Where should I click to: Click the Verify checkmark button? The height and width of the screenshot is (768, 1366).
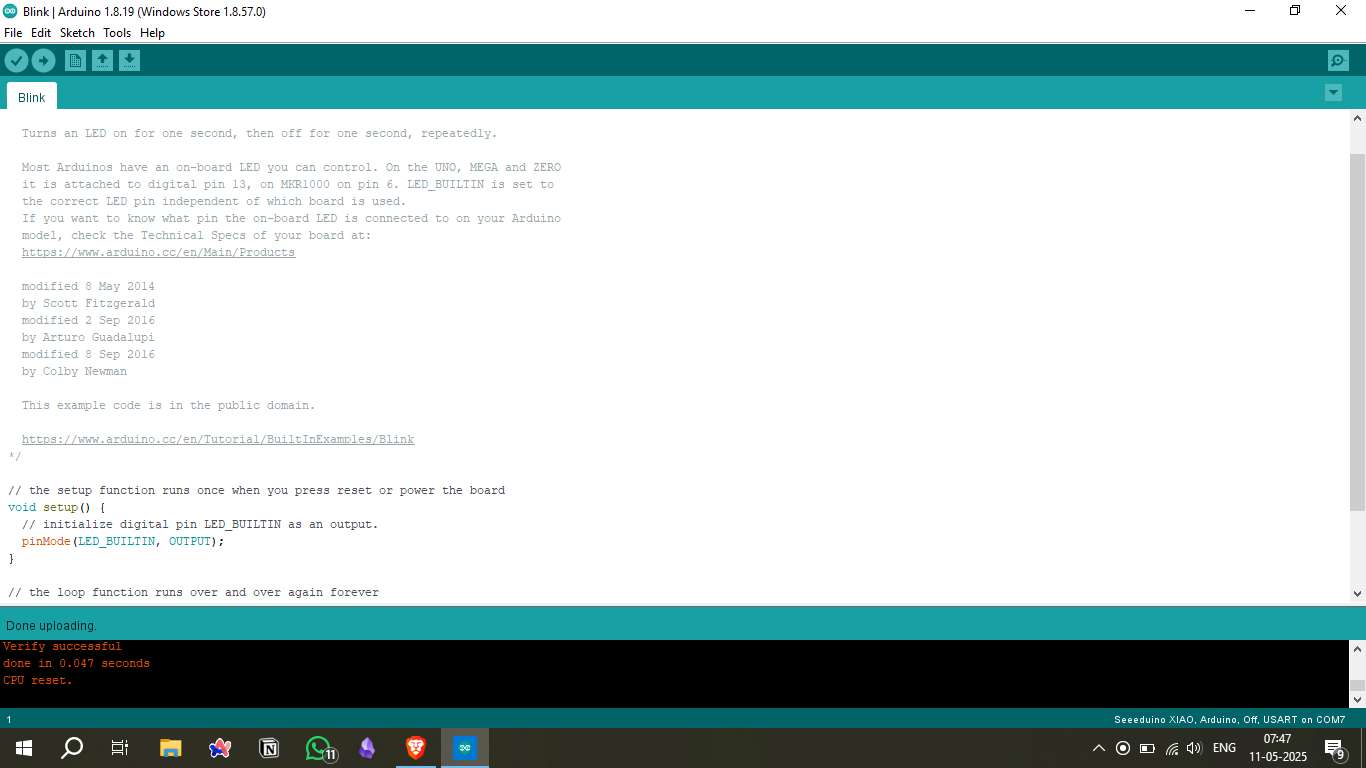click(x=16, y=61)
